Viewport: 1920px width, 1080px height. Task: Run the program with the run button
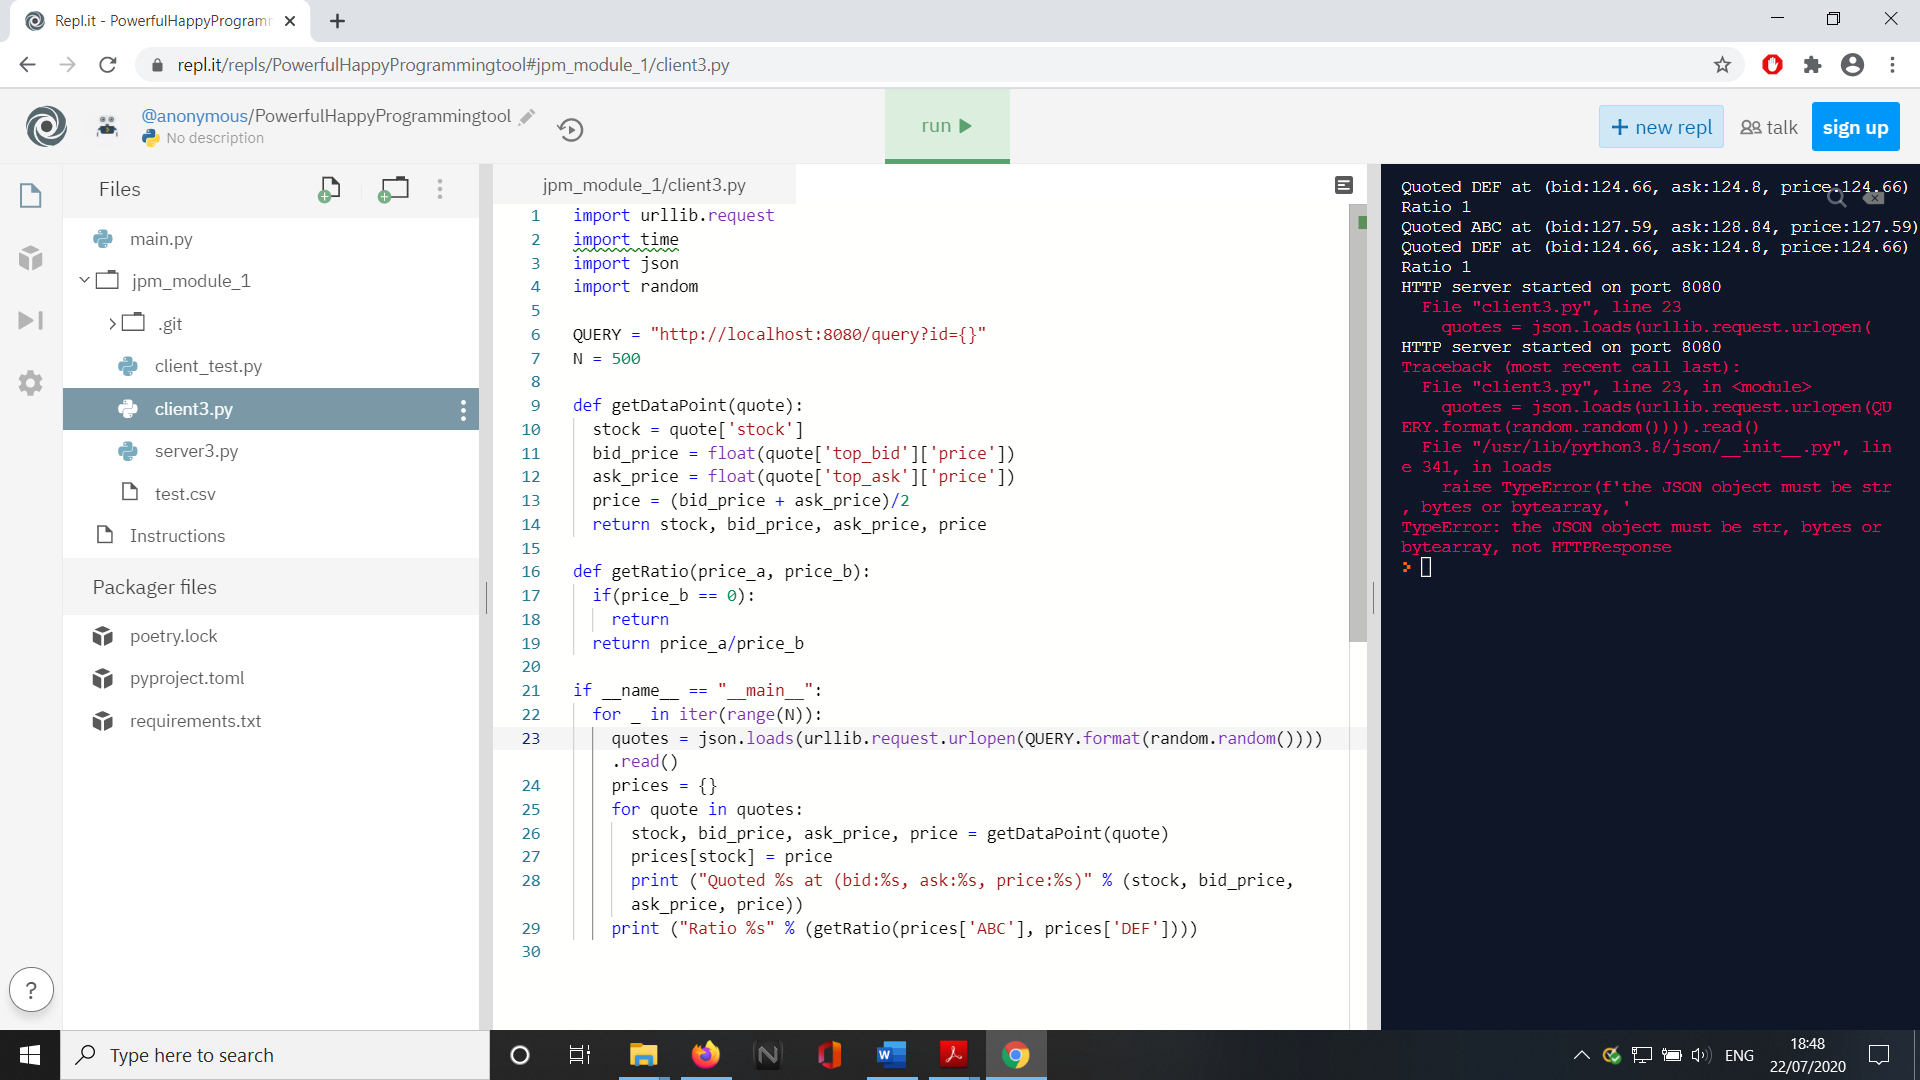[x=946, y=126]
